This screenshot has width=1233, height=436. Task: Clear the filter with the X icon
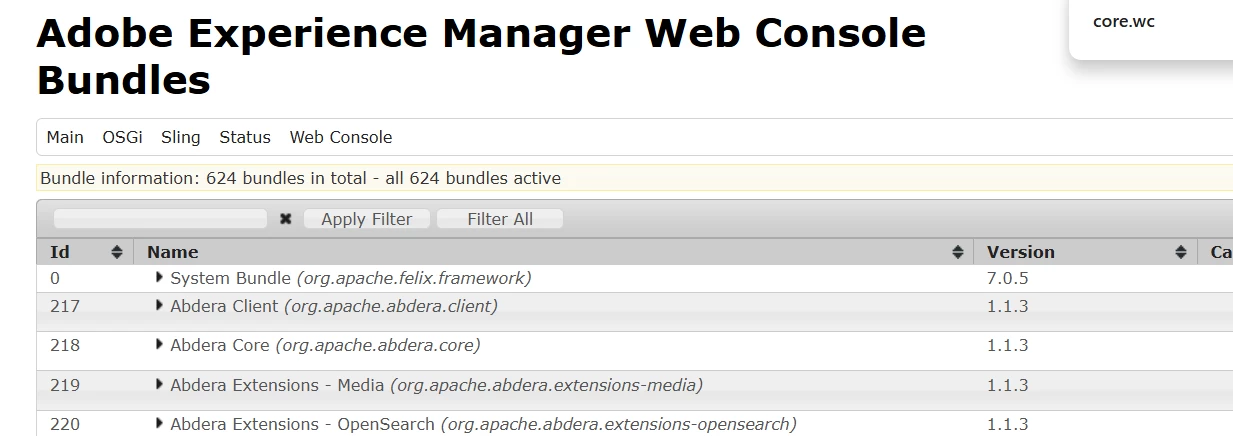285,219
